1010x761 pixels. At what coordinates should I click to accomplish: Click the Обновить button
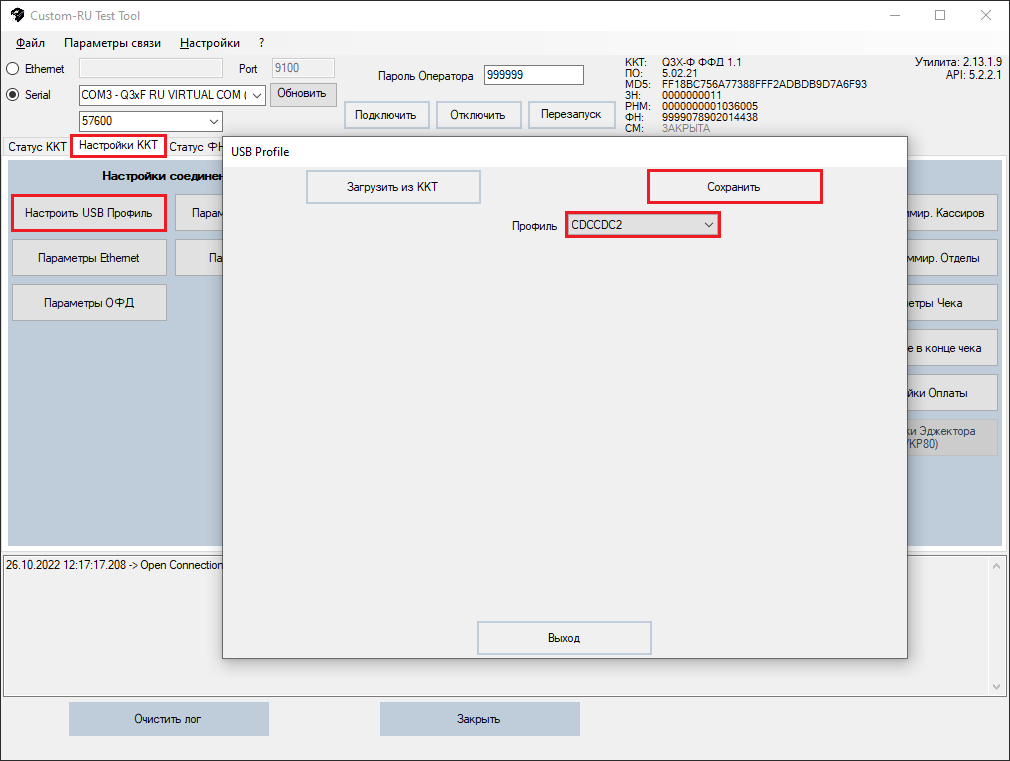click(302, 94)
